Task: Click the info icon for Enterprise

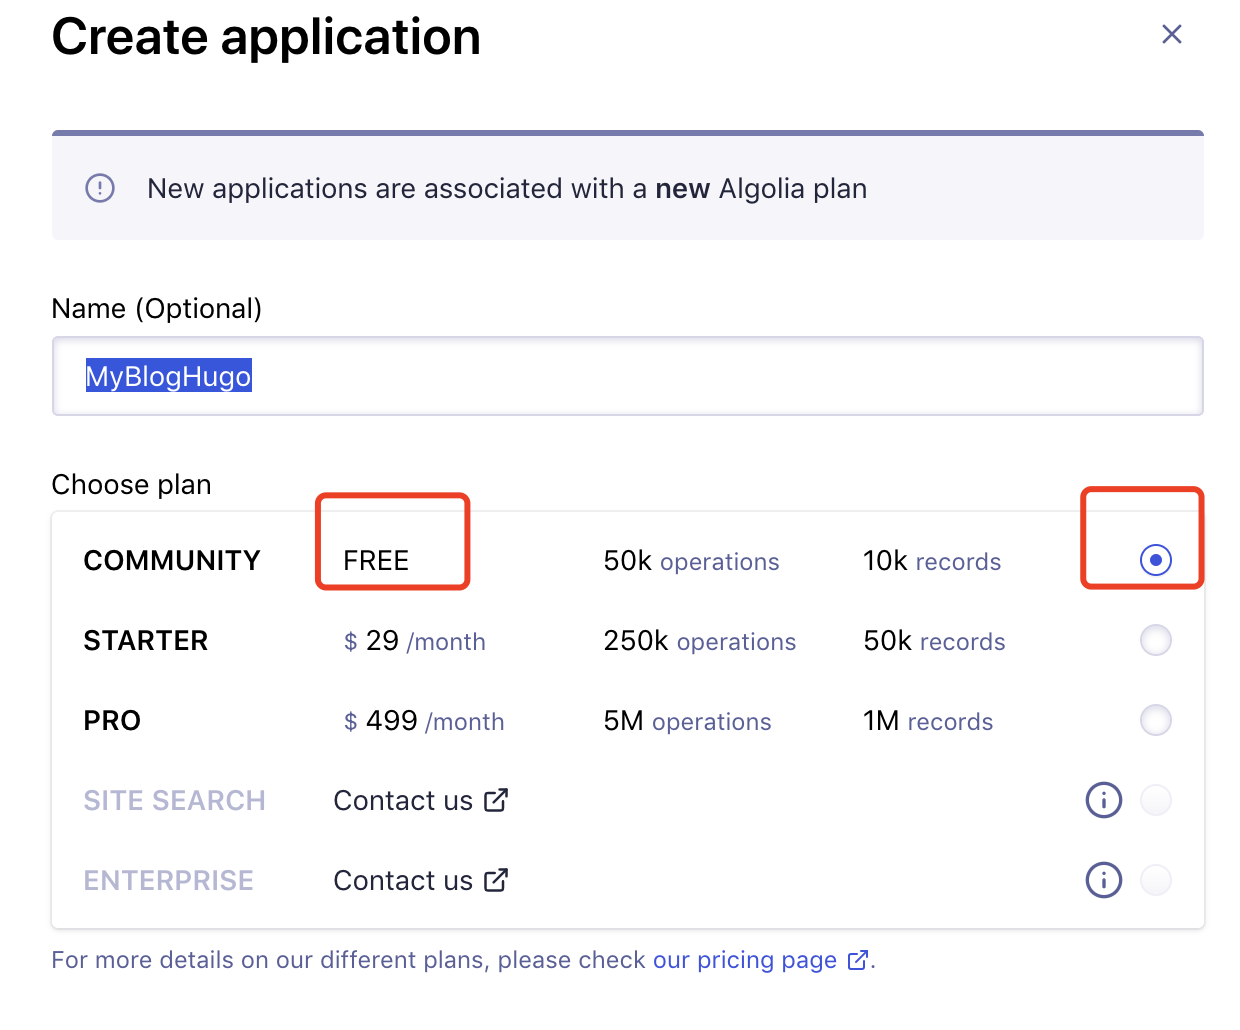Action: coord(1103,880)
